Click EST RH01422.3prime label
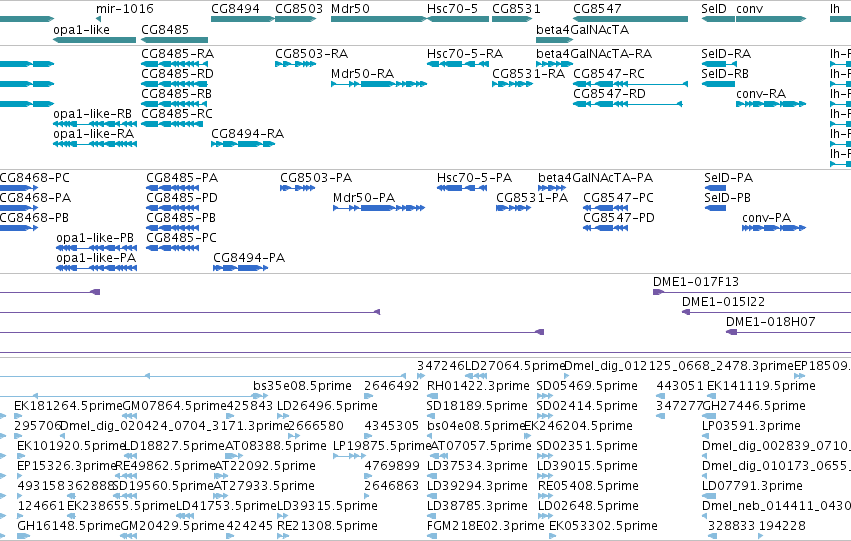851x541 pixels. 478,386
